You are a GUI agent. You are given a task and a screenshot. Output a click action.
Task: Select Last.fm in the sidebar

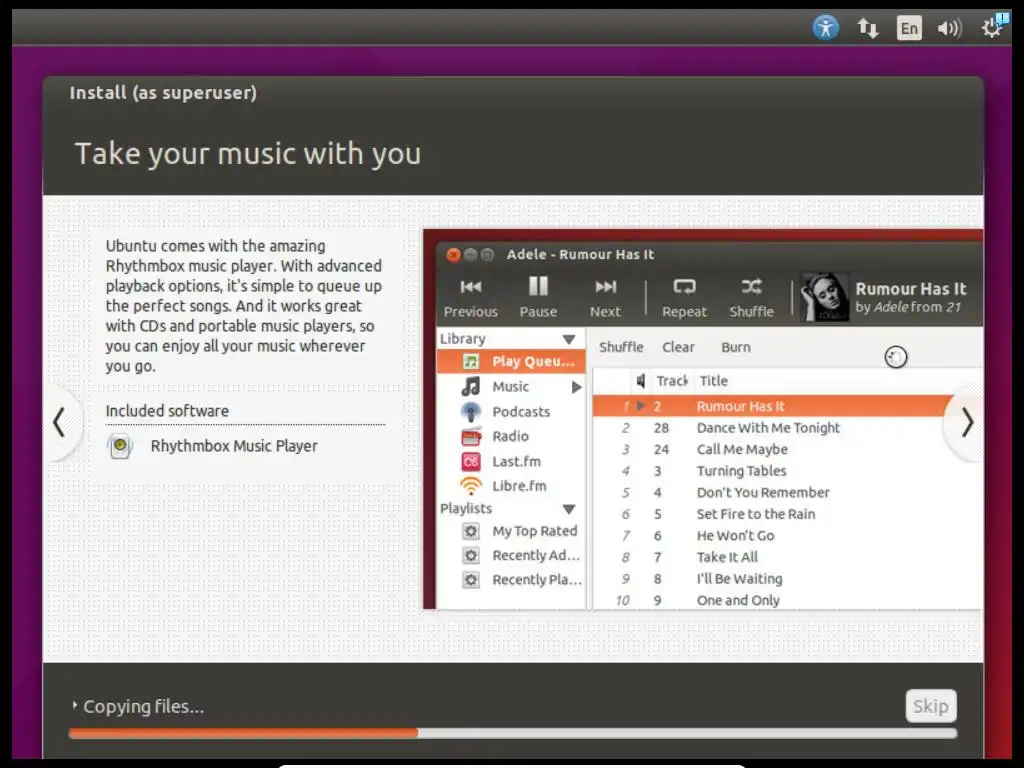coord(511,461)
